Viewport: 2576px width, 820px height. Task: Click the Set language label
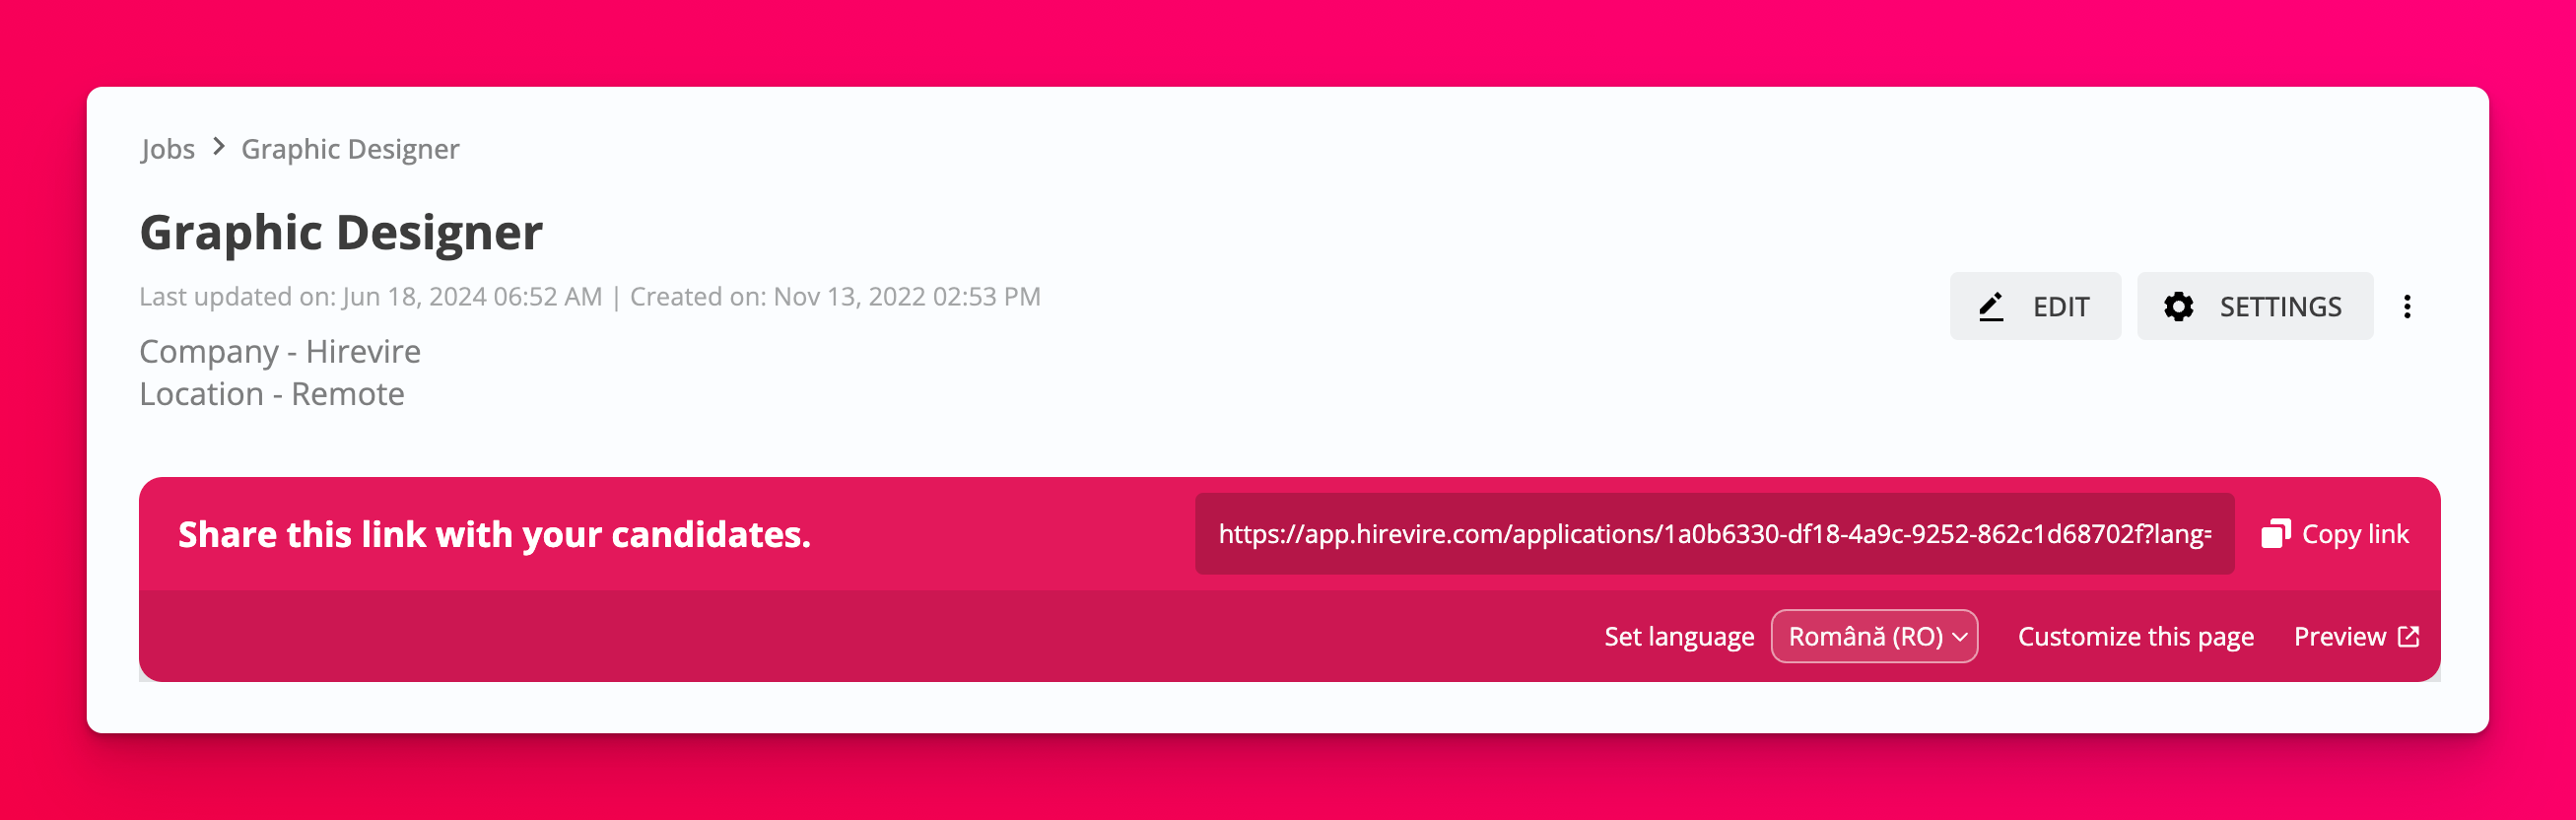(1678, 637)
